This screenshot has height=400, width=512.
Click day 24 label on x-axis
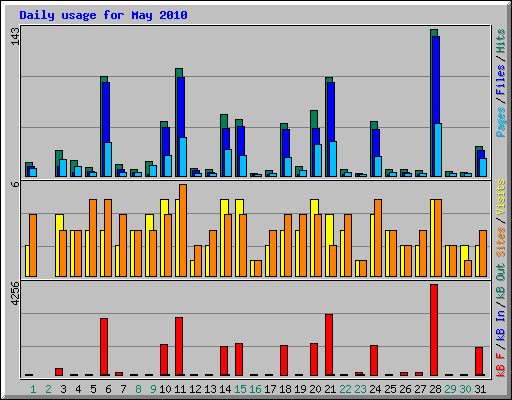375,389
